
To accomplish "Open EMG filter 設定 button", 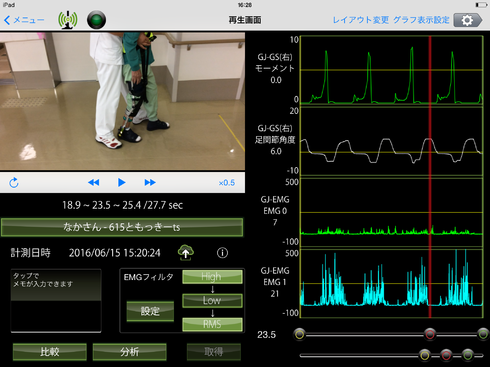I will pos(150,311).
